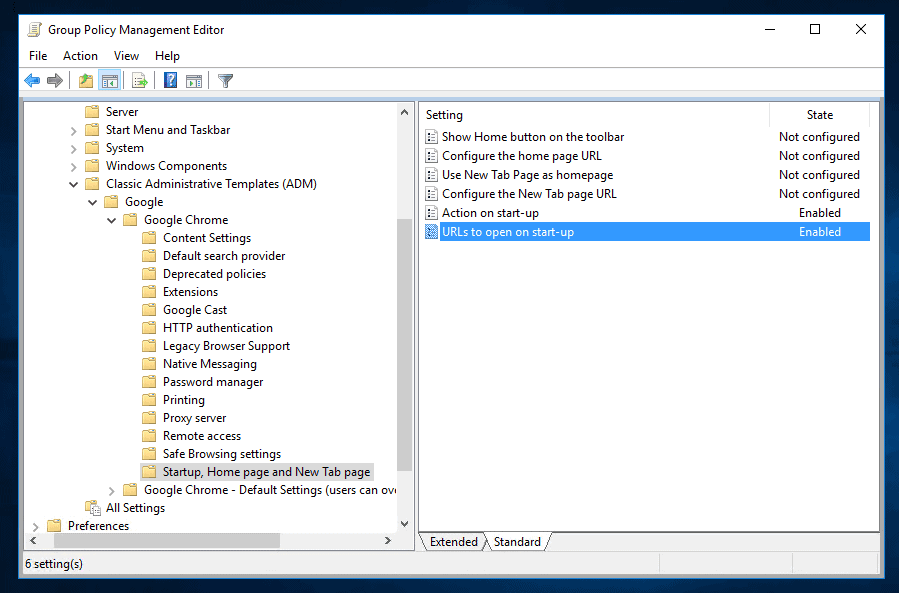Select Use New Tab Page as homepage
The height and width of the screenshot is (593, 899).
(527, 174)
